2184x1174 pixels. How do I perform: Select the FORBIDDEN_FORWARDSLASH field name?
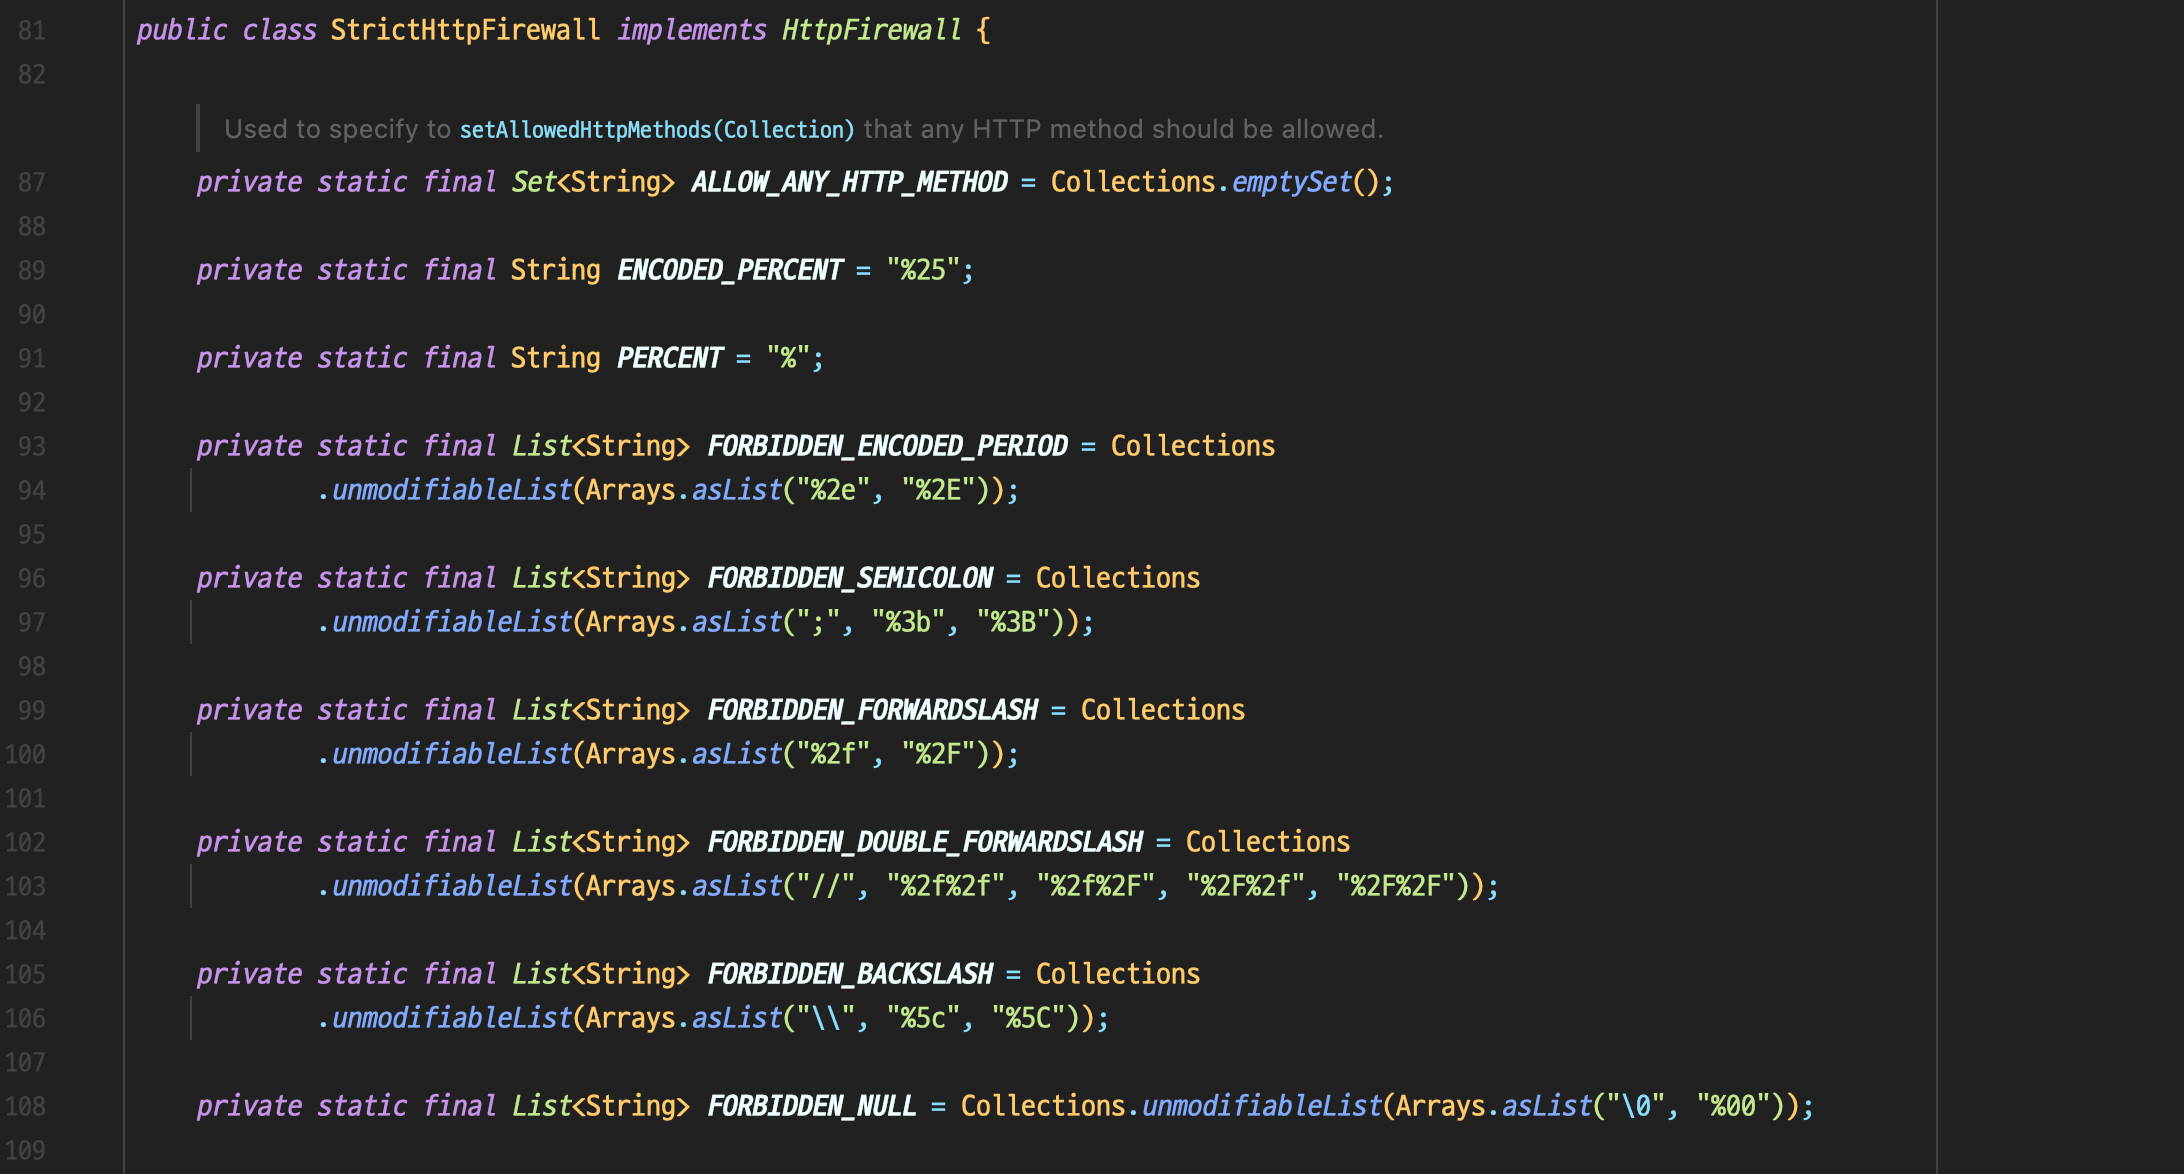pyautogui.click(x=872, y=710)
